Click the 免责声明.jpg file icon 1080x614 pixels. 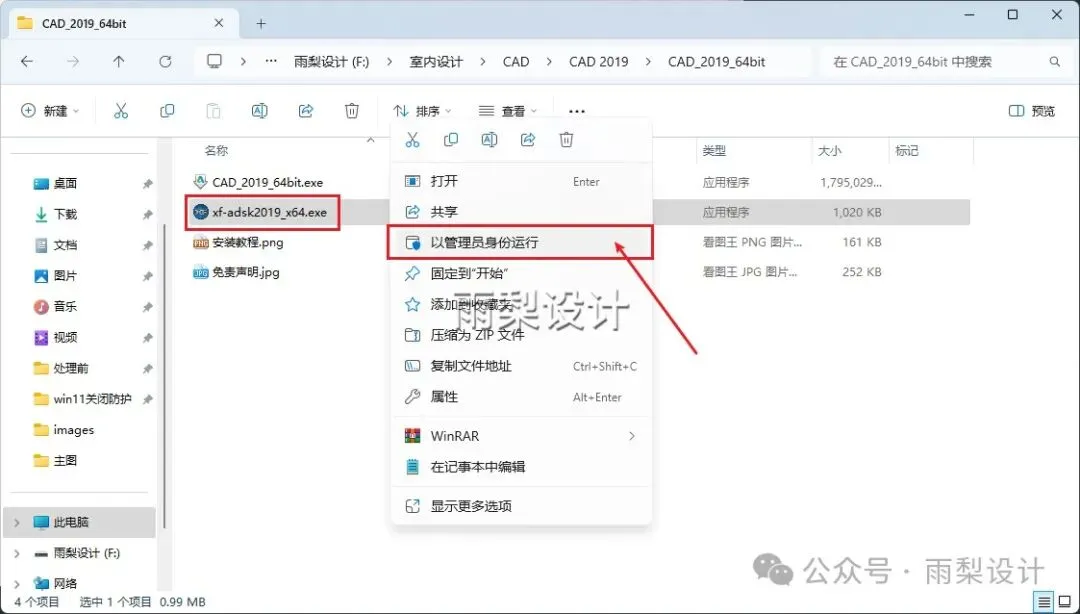click(200, 272)
